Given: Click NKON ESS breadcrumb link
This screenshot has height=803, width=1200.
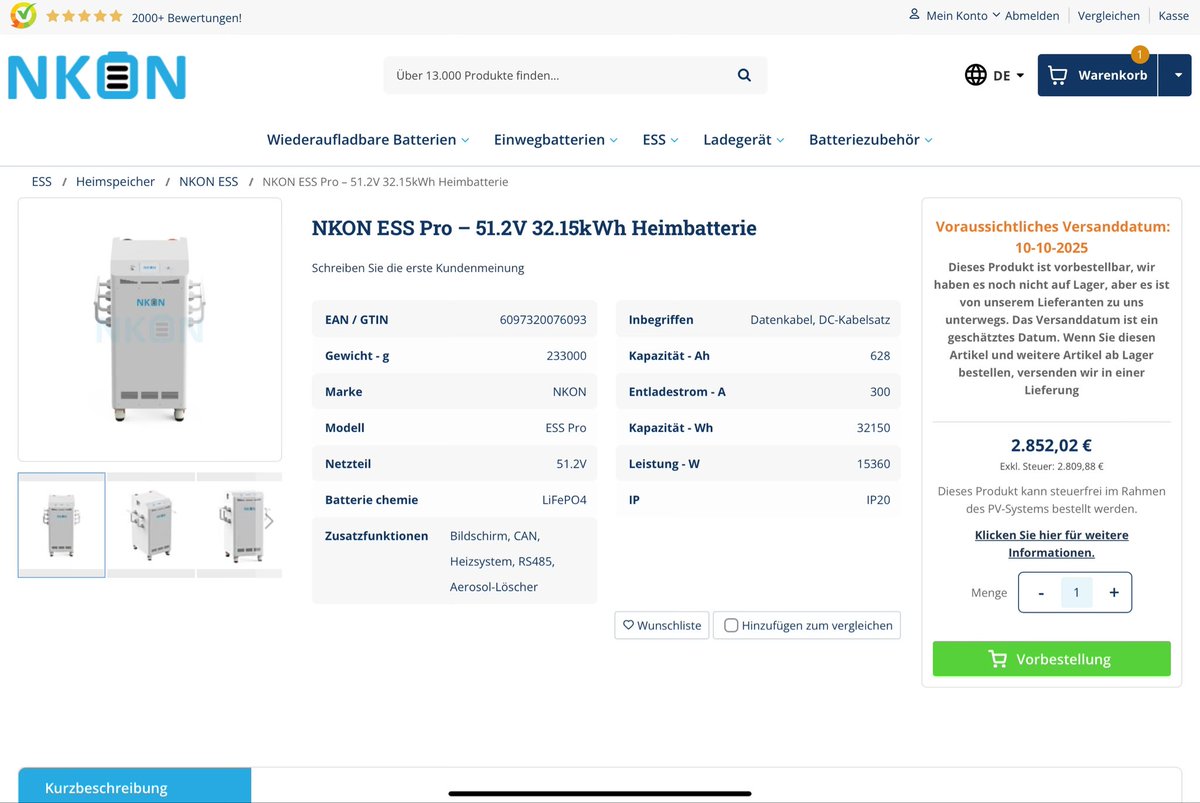Looking at the screenshot, I should tap(208, 182).
